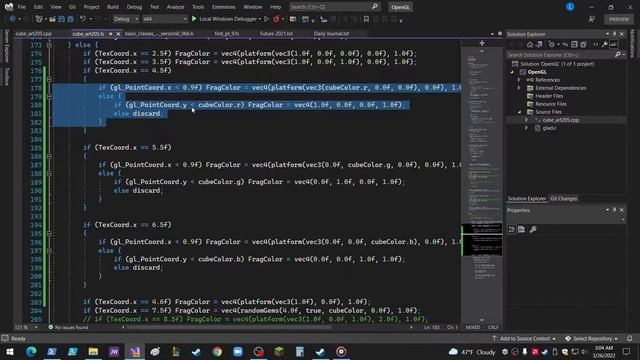
Task: Click the editor split window plus icon
Action: coord(482,43)
